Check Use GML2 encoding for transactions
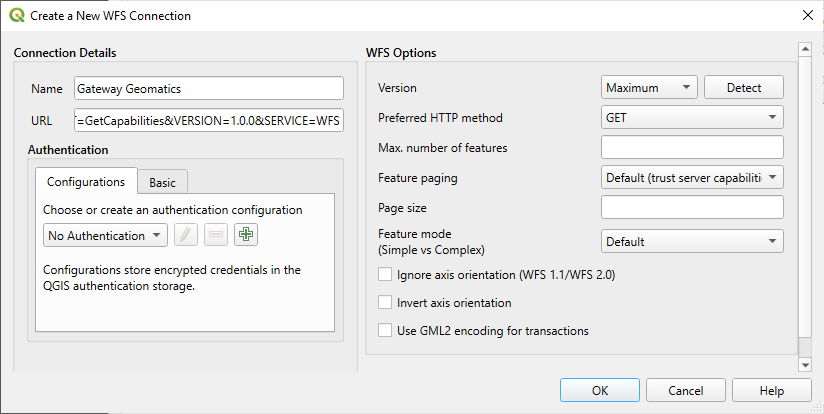Viewport: 824px width, 414px height. [385, 330]
